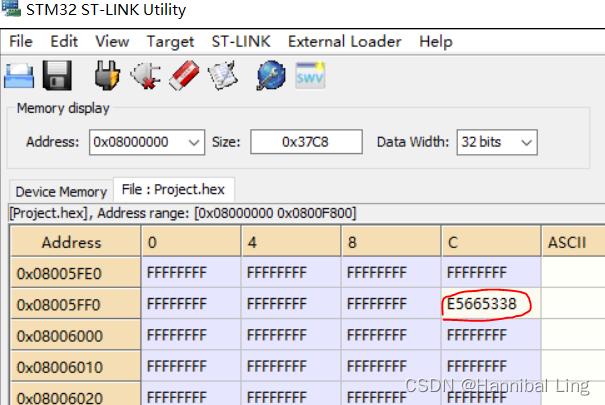
Task: Open the Target menu
Action: [170, 41]
